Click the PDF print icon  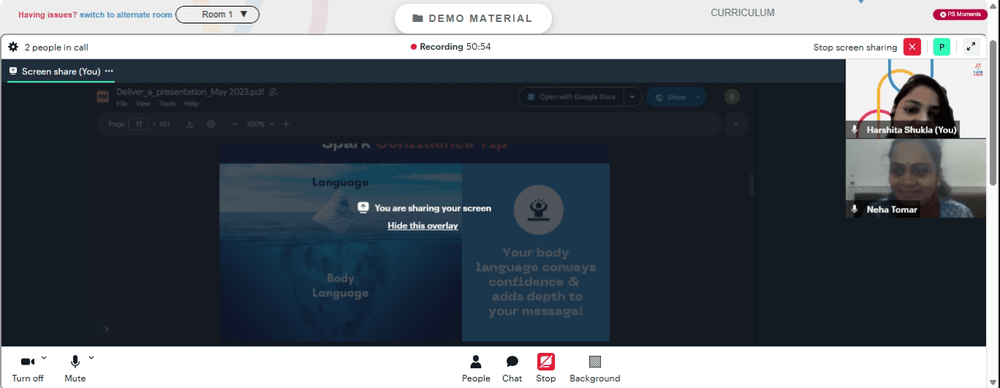click(212, 124)
